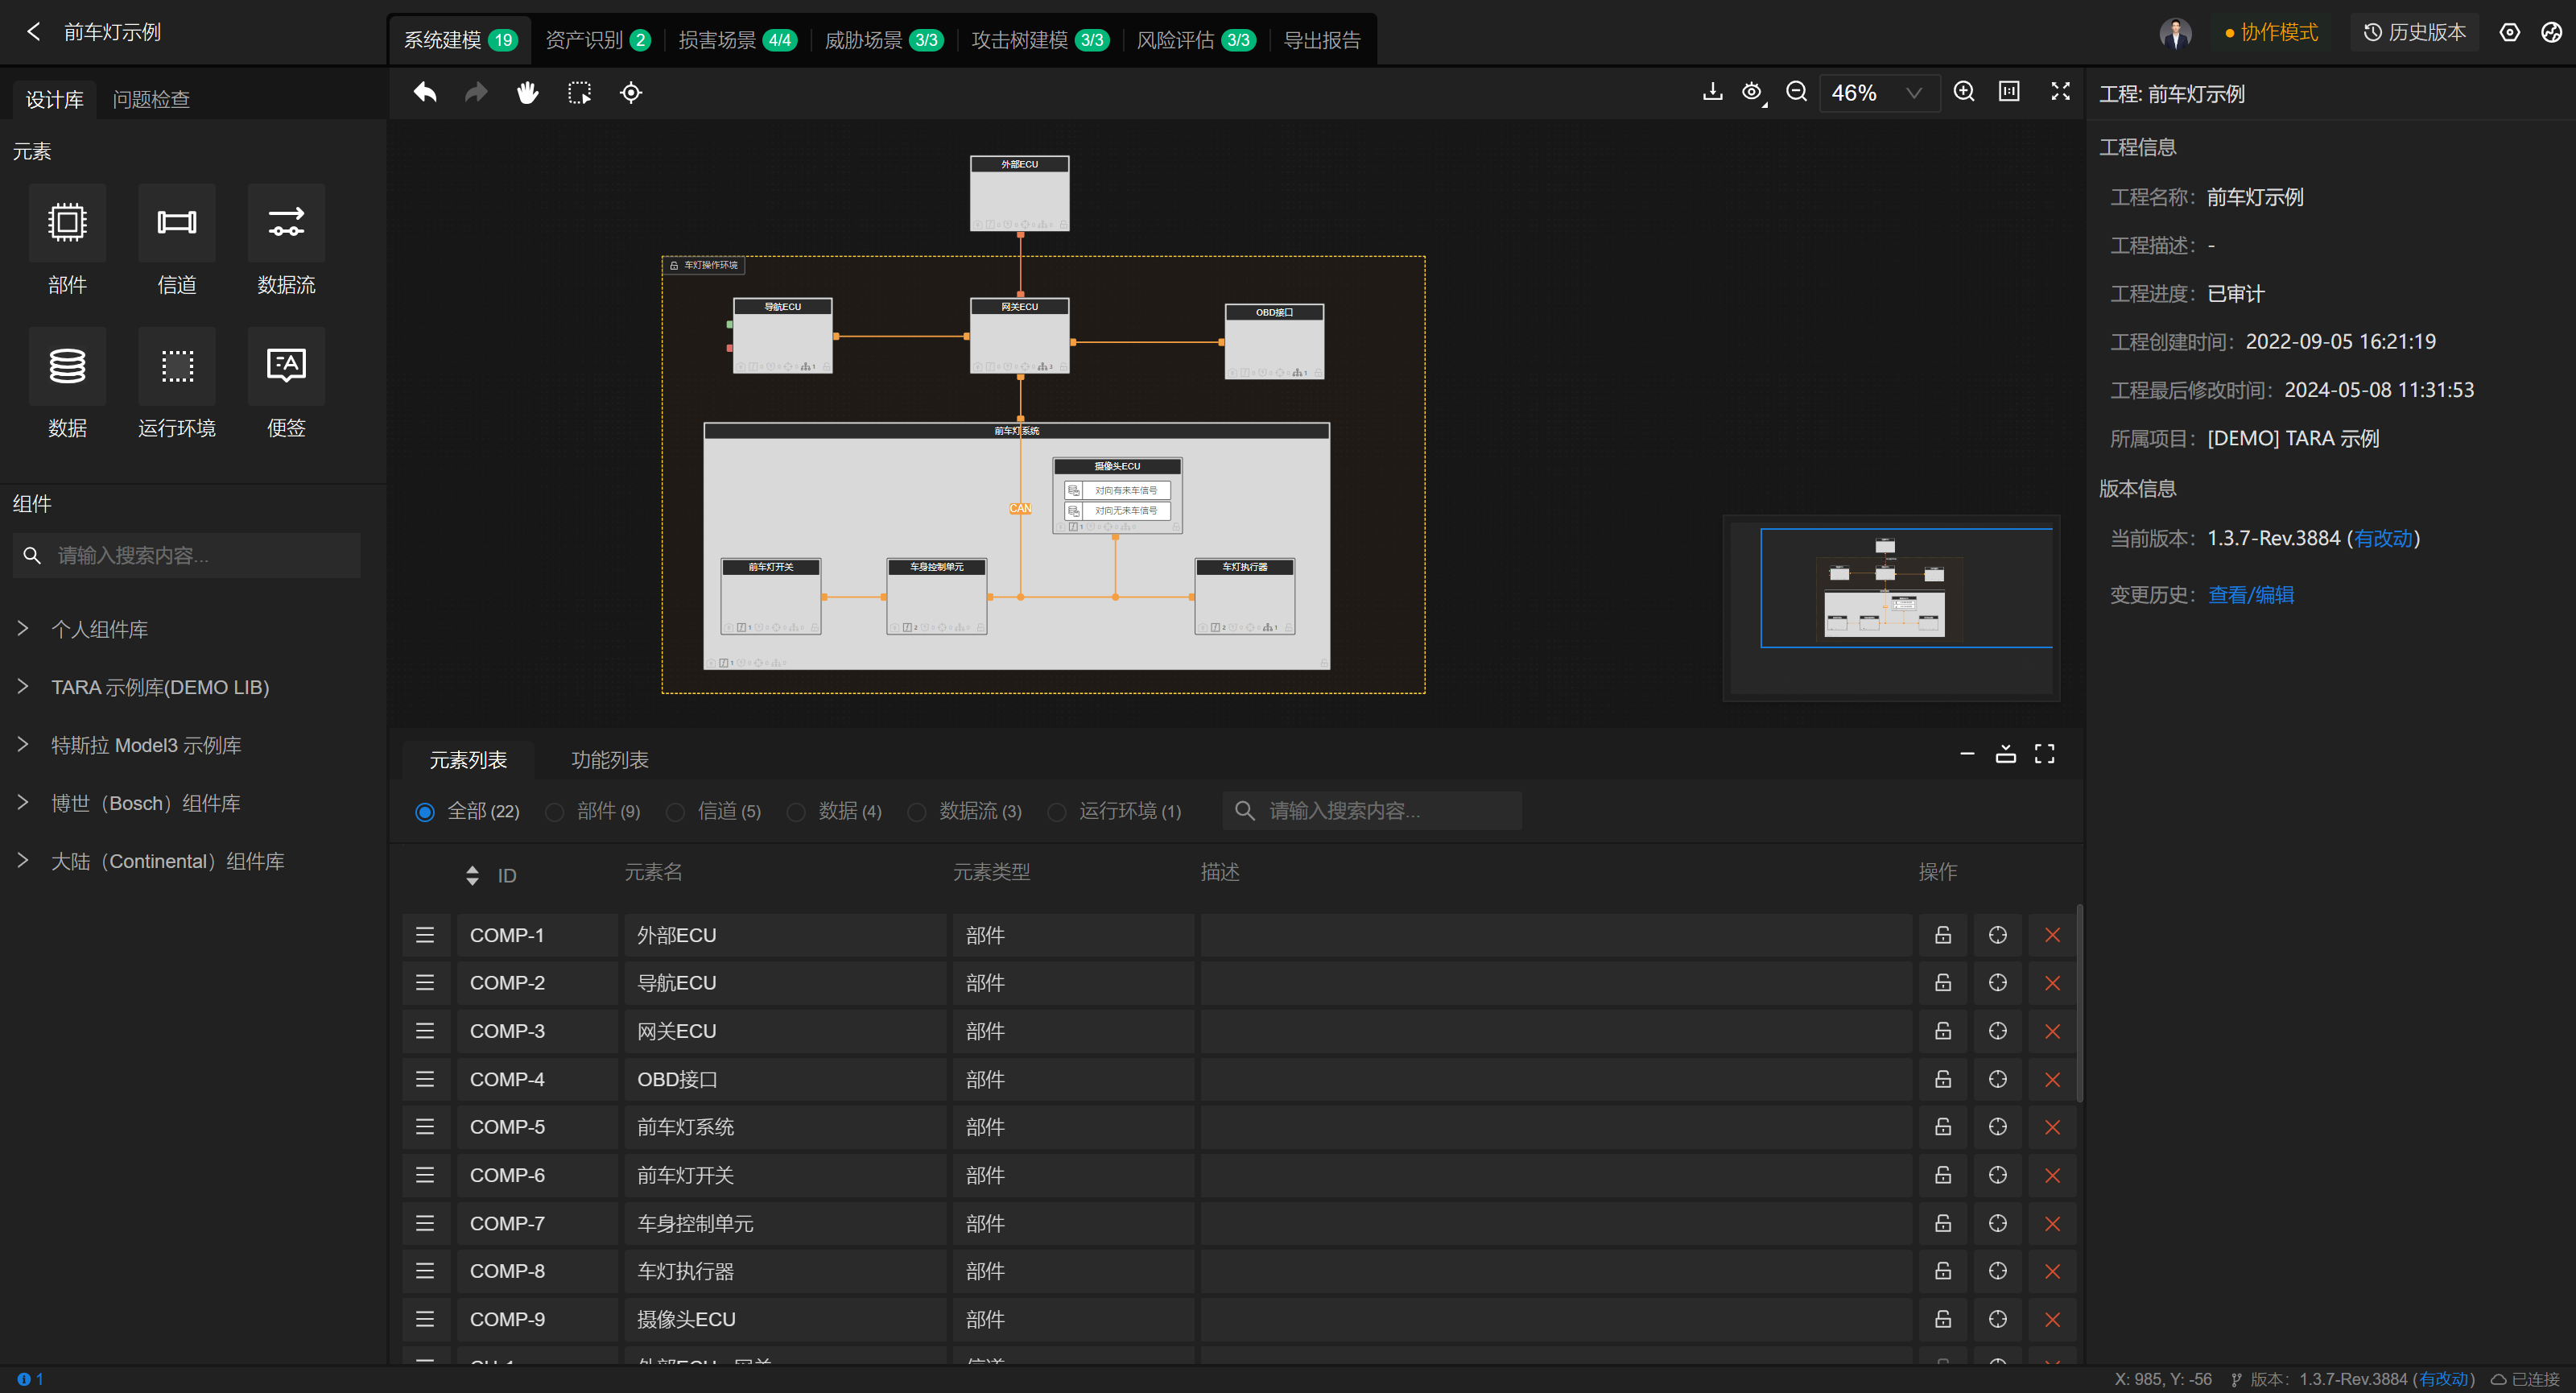Select the 全部 (22) radio filter
This screenshot has width=2576, height=1393.
point(424,812)
